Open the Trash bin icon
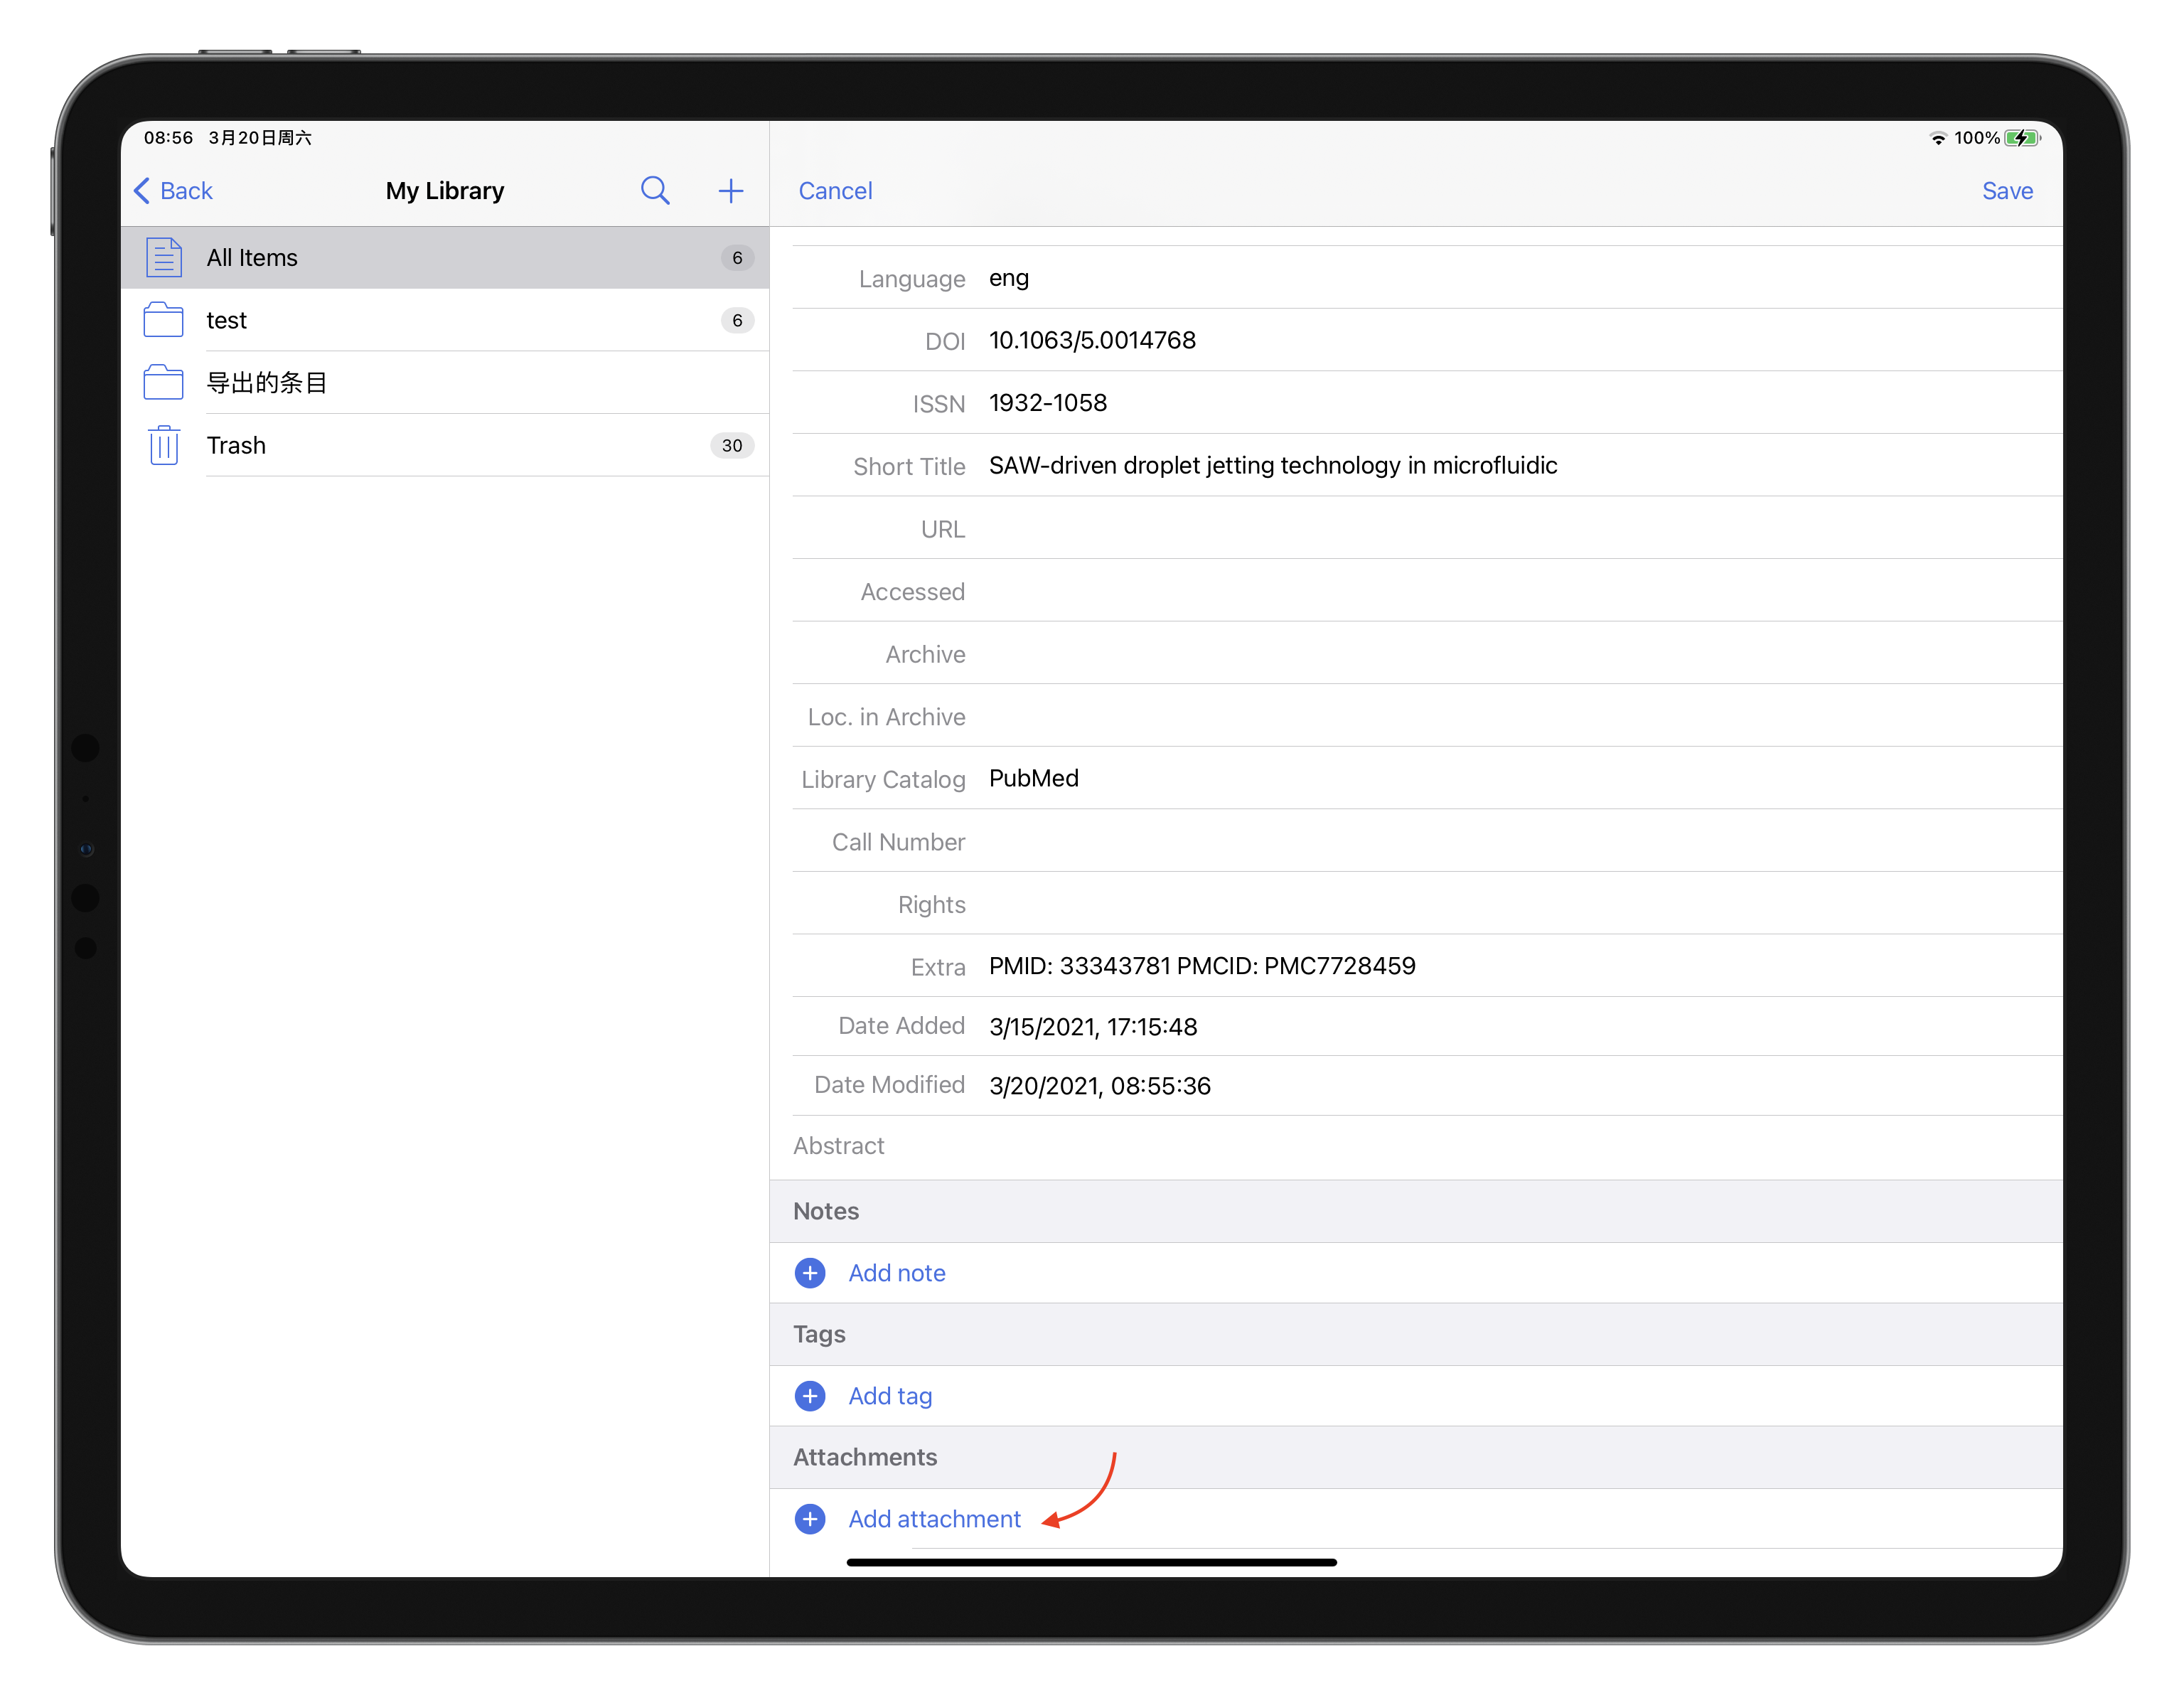Viewport: 2184px width, 1698px height. click(164, 445)
